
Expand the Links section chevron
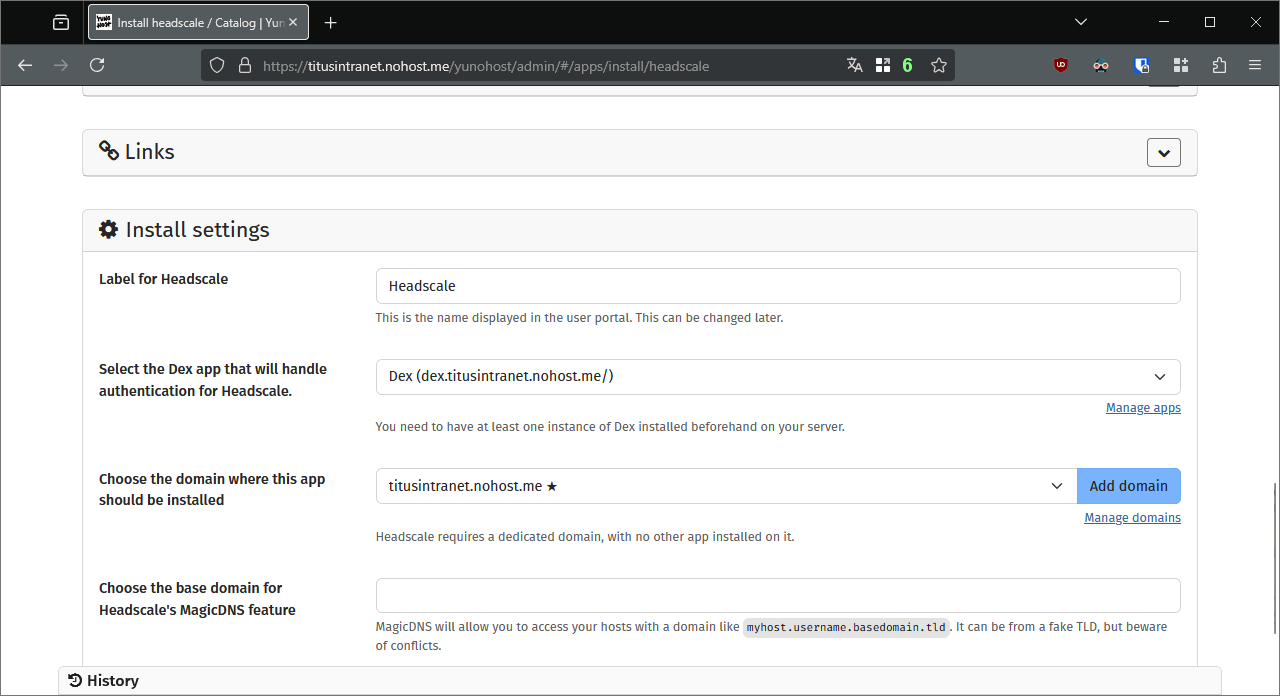click(1163, 153)
